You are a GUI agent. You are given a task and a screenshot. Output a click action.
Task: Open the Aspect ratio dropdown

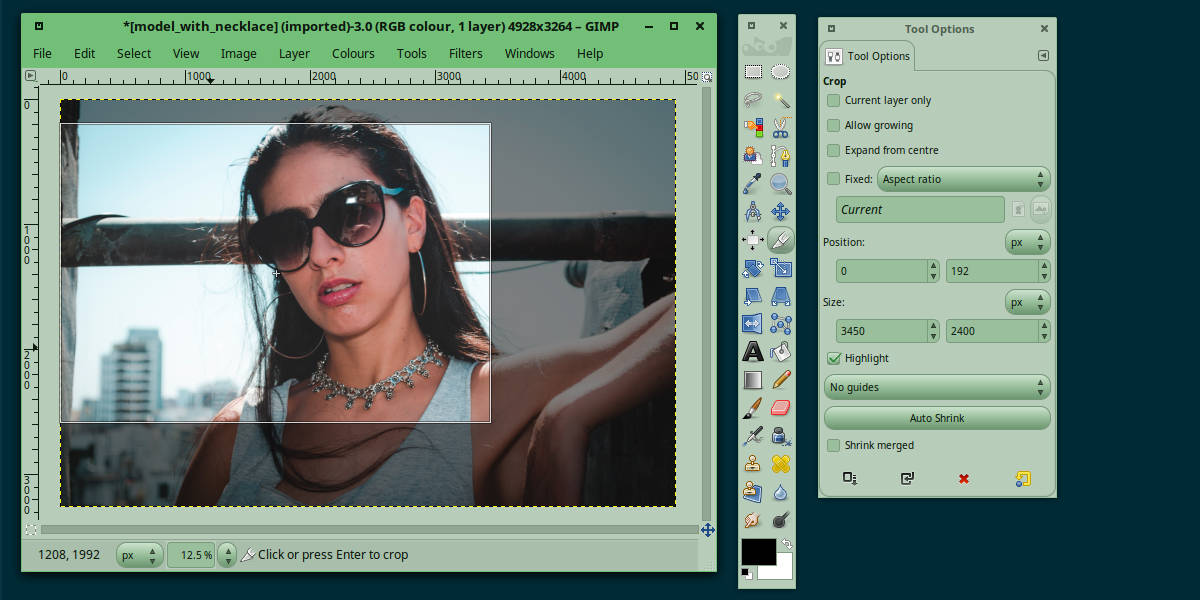coord(963,180)
